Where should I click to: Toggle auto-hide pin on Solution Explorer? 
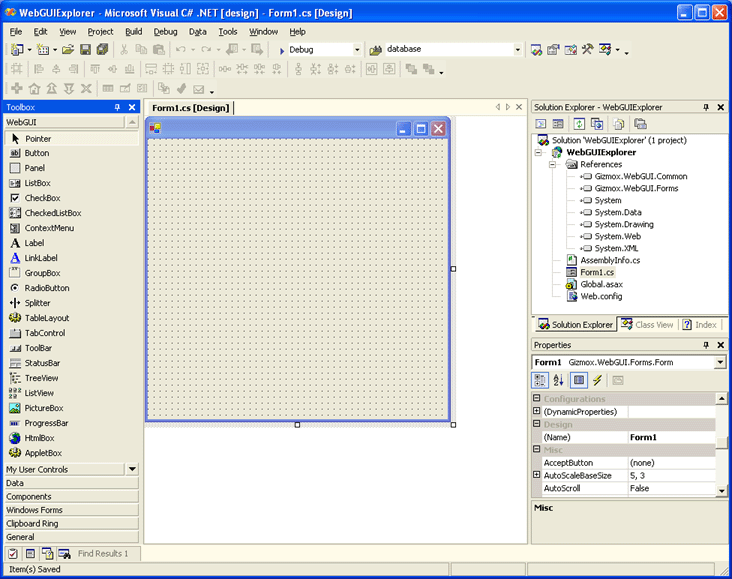[706, 107]
